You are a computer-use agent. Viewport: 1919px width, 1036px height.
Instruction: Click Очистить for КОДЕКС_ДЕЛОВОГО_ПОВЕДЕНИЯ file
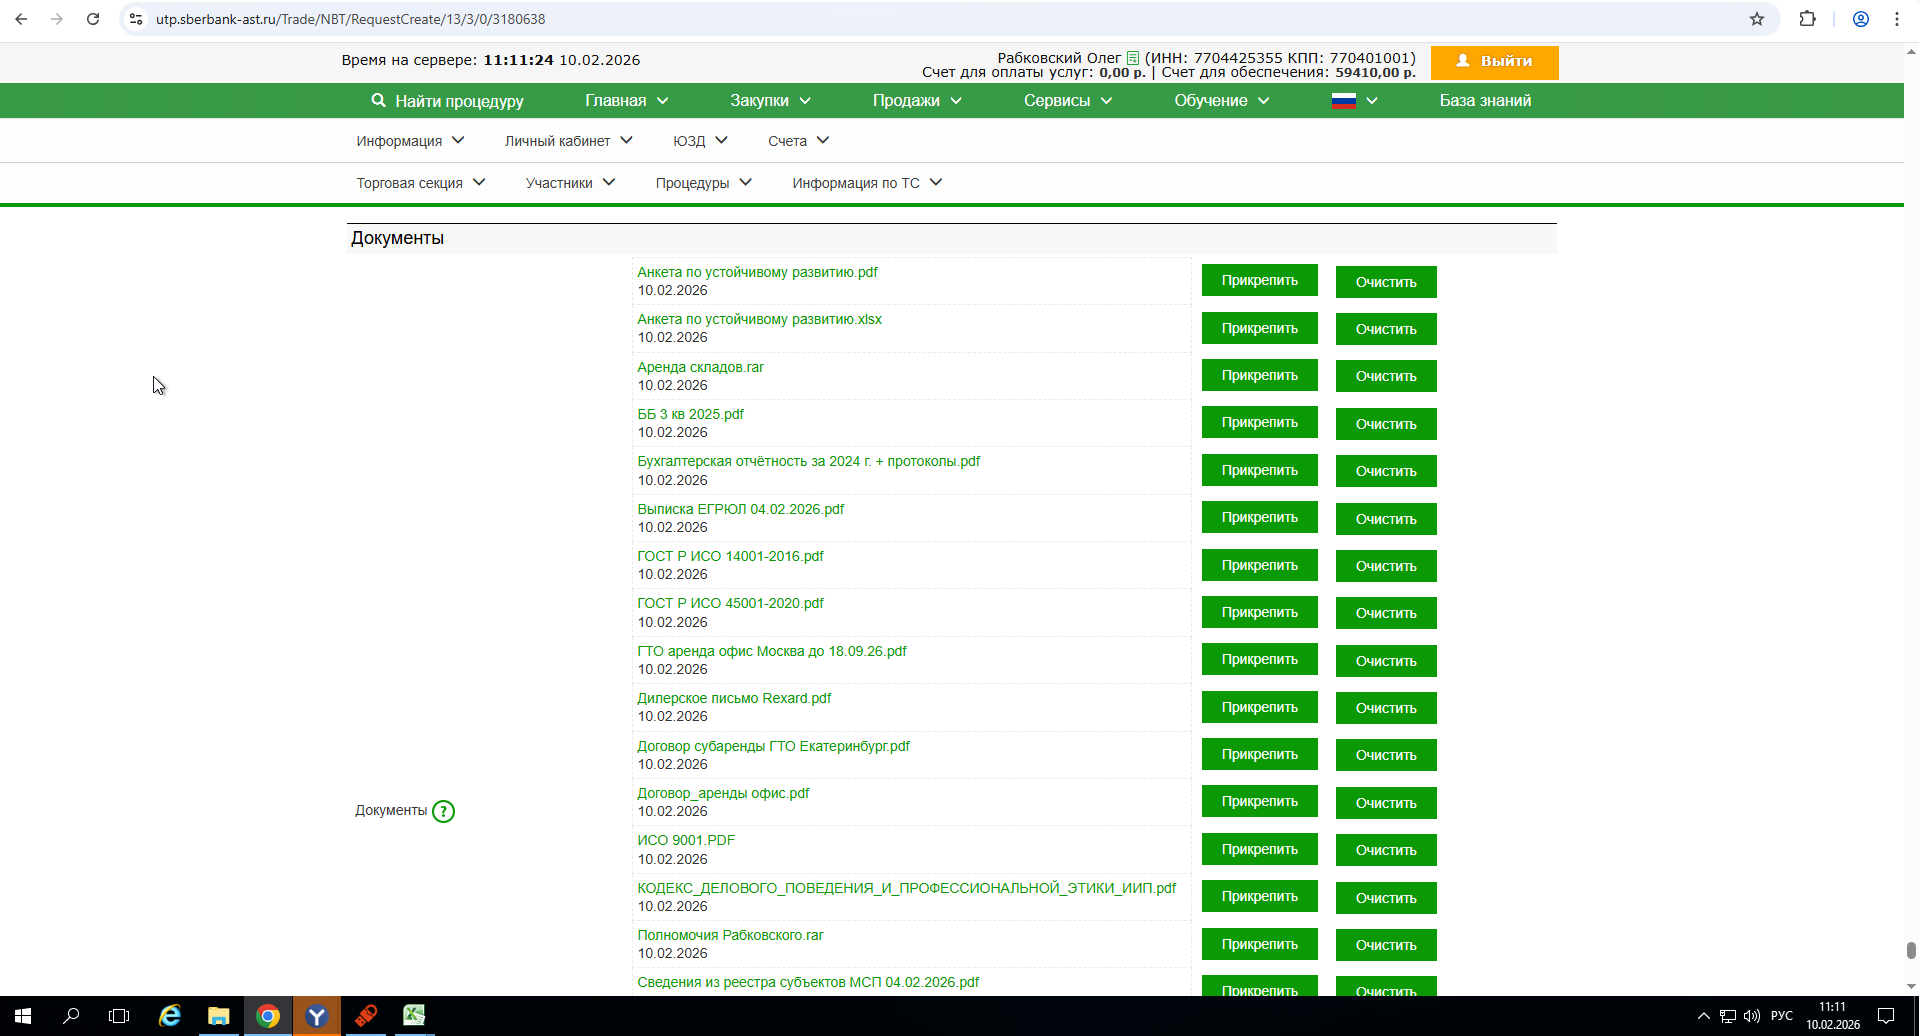1386,898
